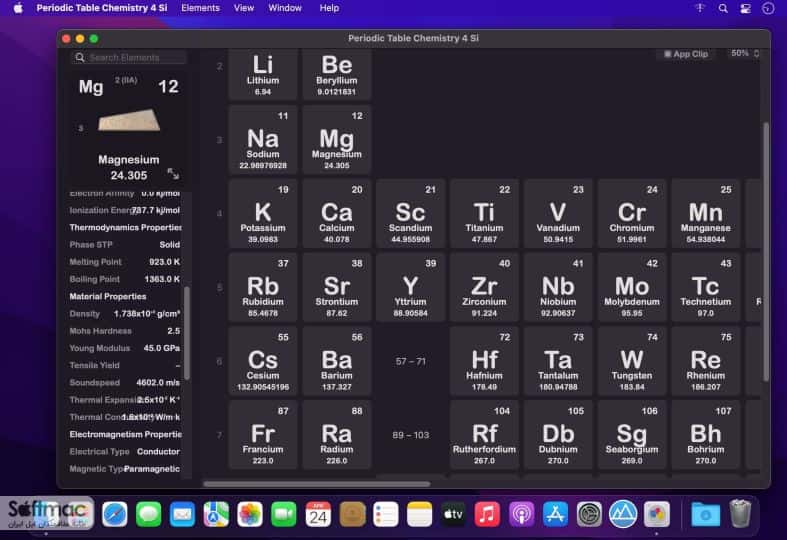Click the Magnesium sample image
Screen dimensions: 787x540
pos(129,120)
